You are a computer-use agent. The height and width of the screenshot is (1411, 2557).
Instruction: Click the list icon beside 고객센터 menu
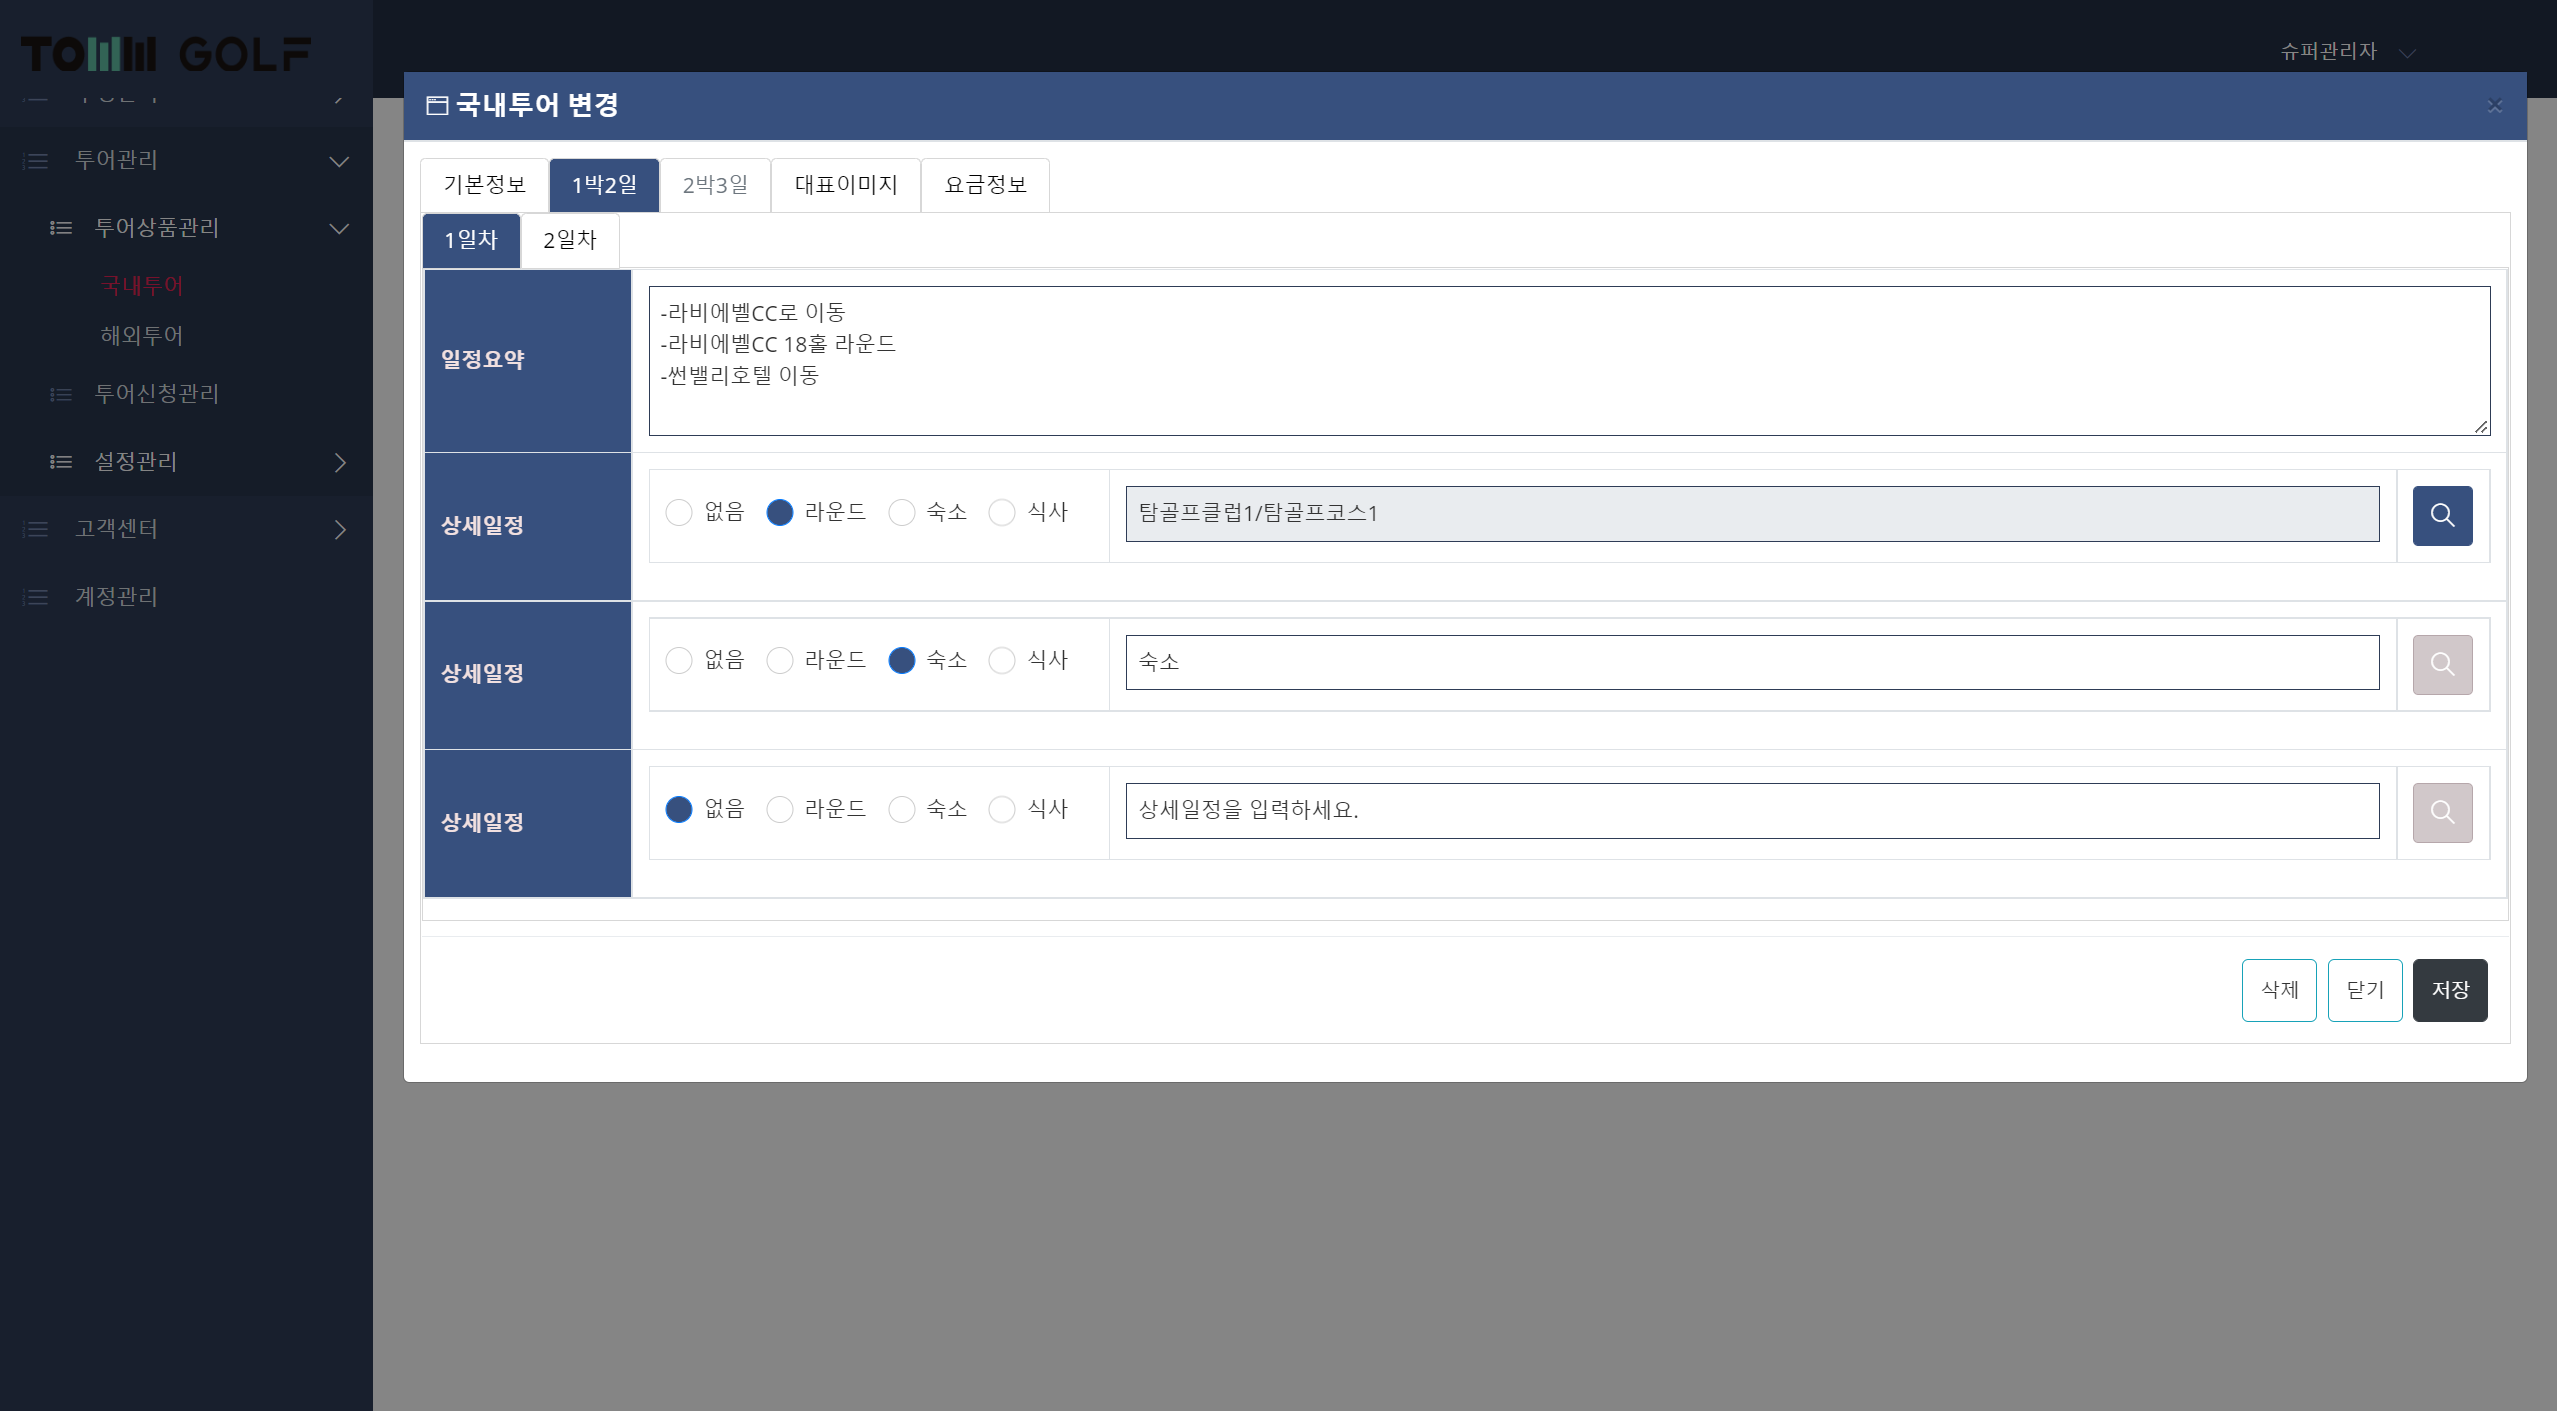point(36,529)
